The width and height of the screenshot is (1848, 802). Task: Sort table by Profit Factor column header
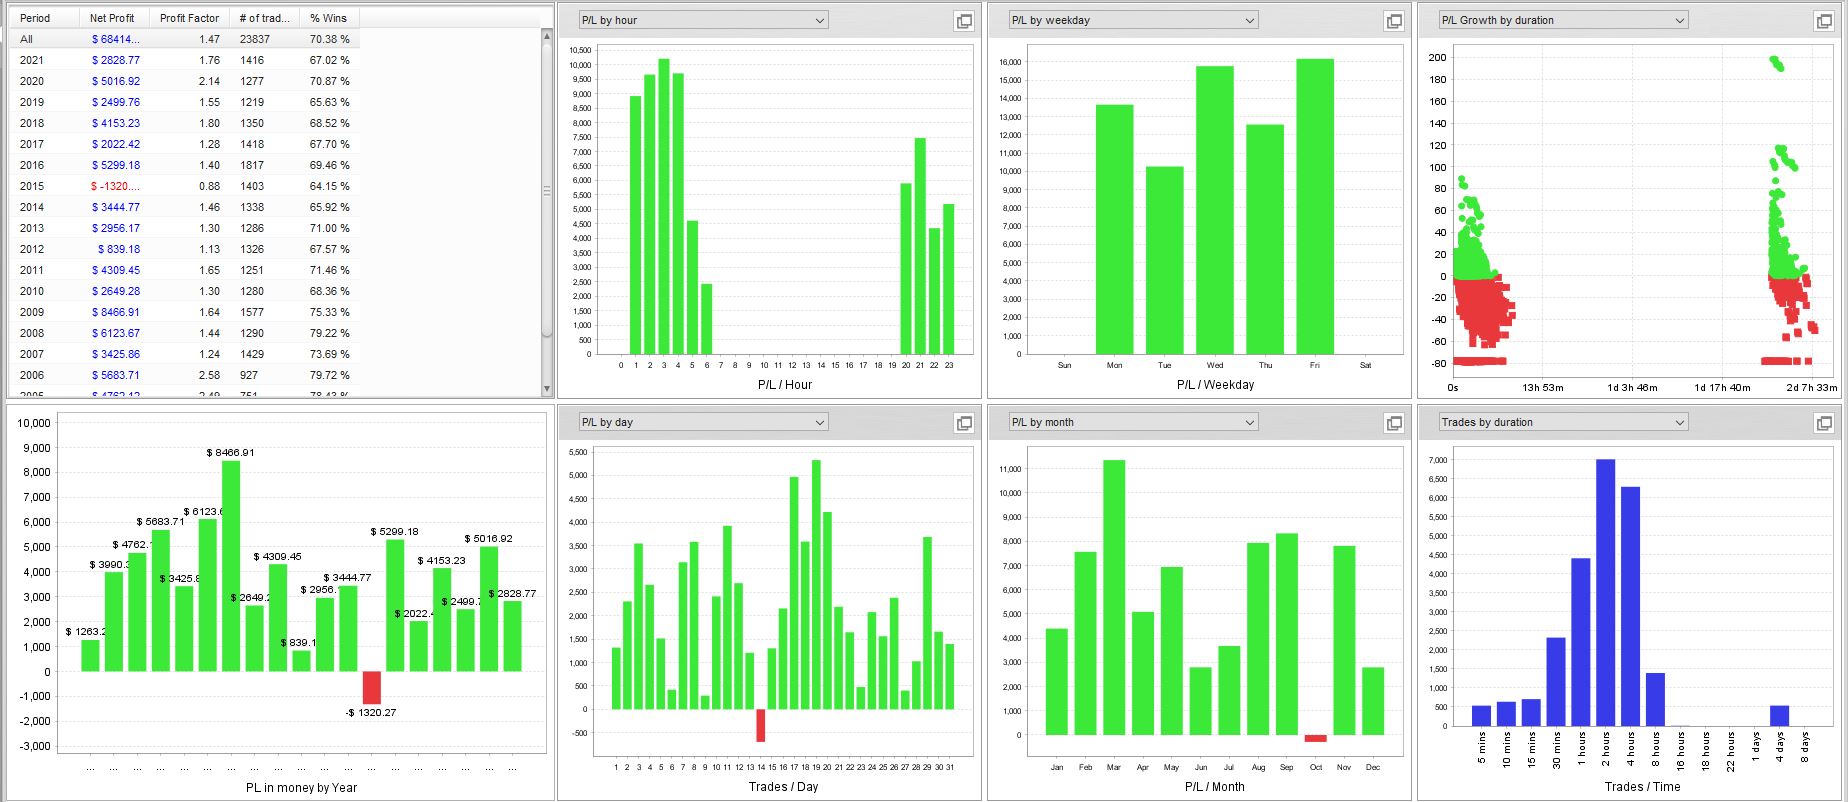[189, 18]
